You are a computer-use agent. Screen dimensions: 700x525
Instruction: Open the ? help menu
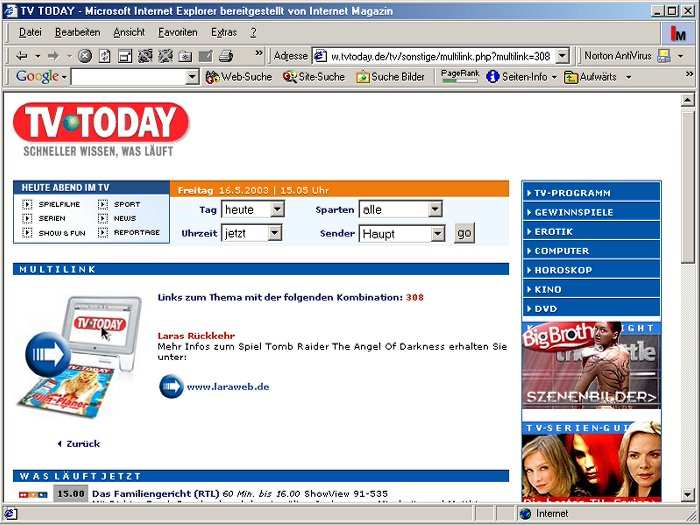[x=253, y=33]
